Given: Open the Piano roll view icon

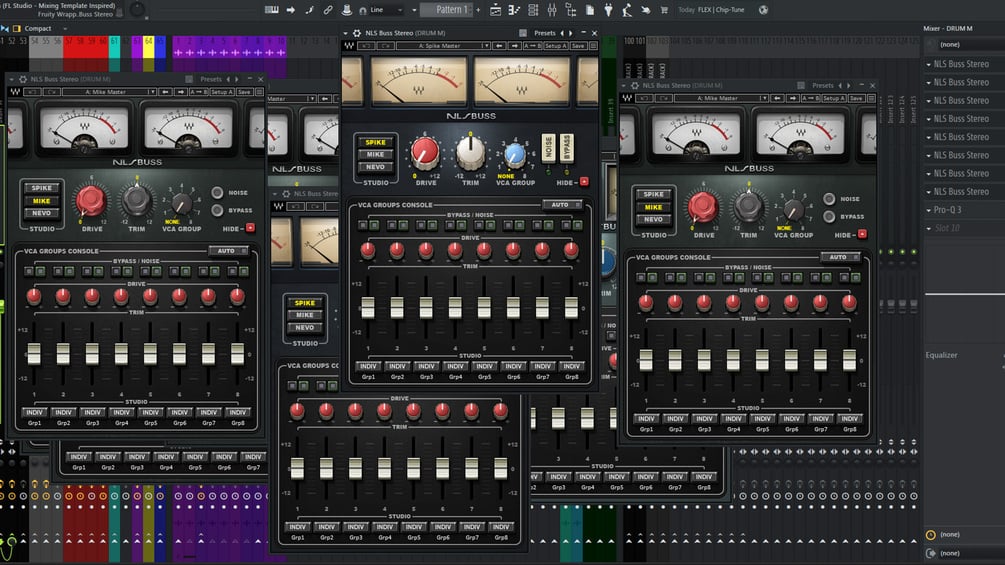Looking at the screenshot, I should click(x=514, y=10).
